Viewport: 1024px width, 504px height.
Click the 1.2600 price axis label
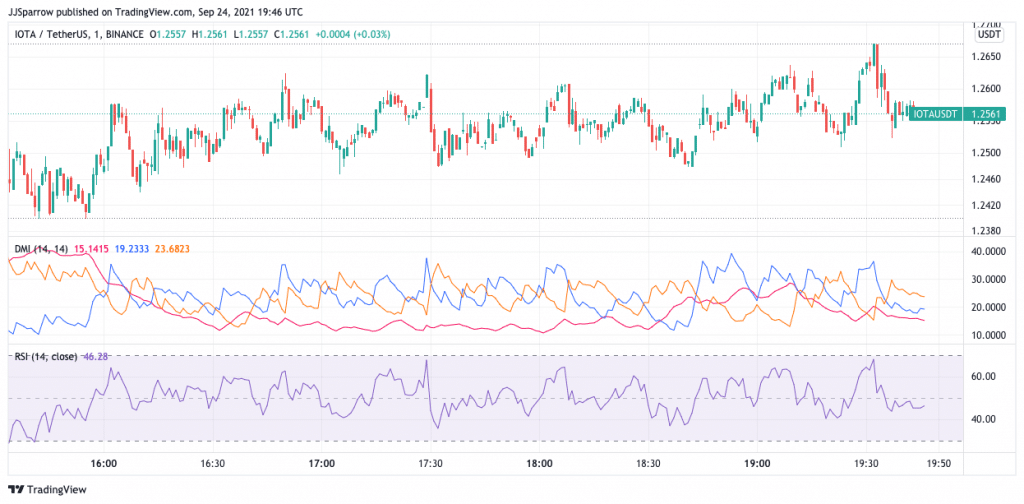click(987, 89)
